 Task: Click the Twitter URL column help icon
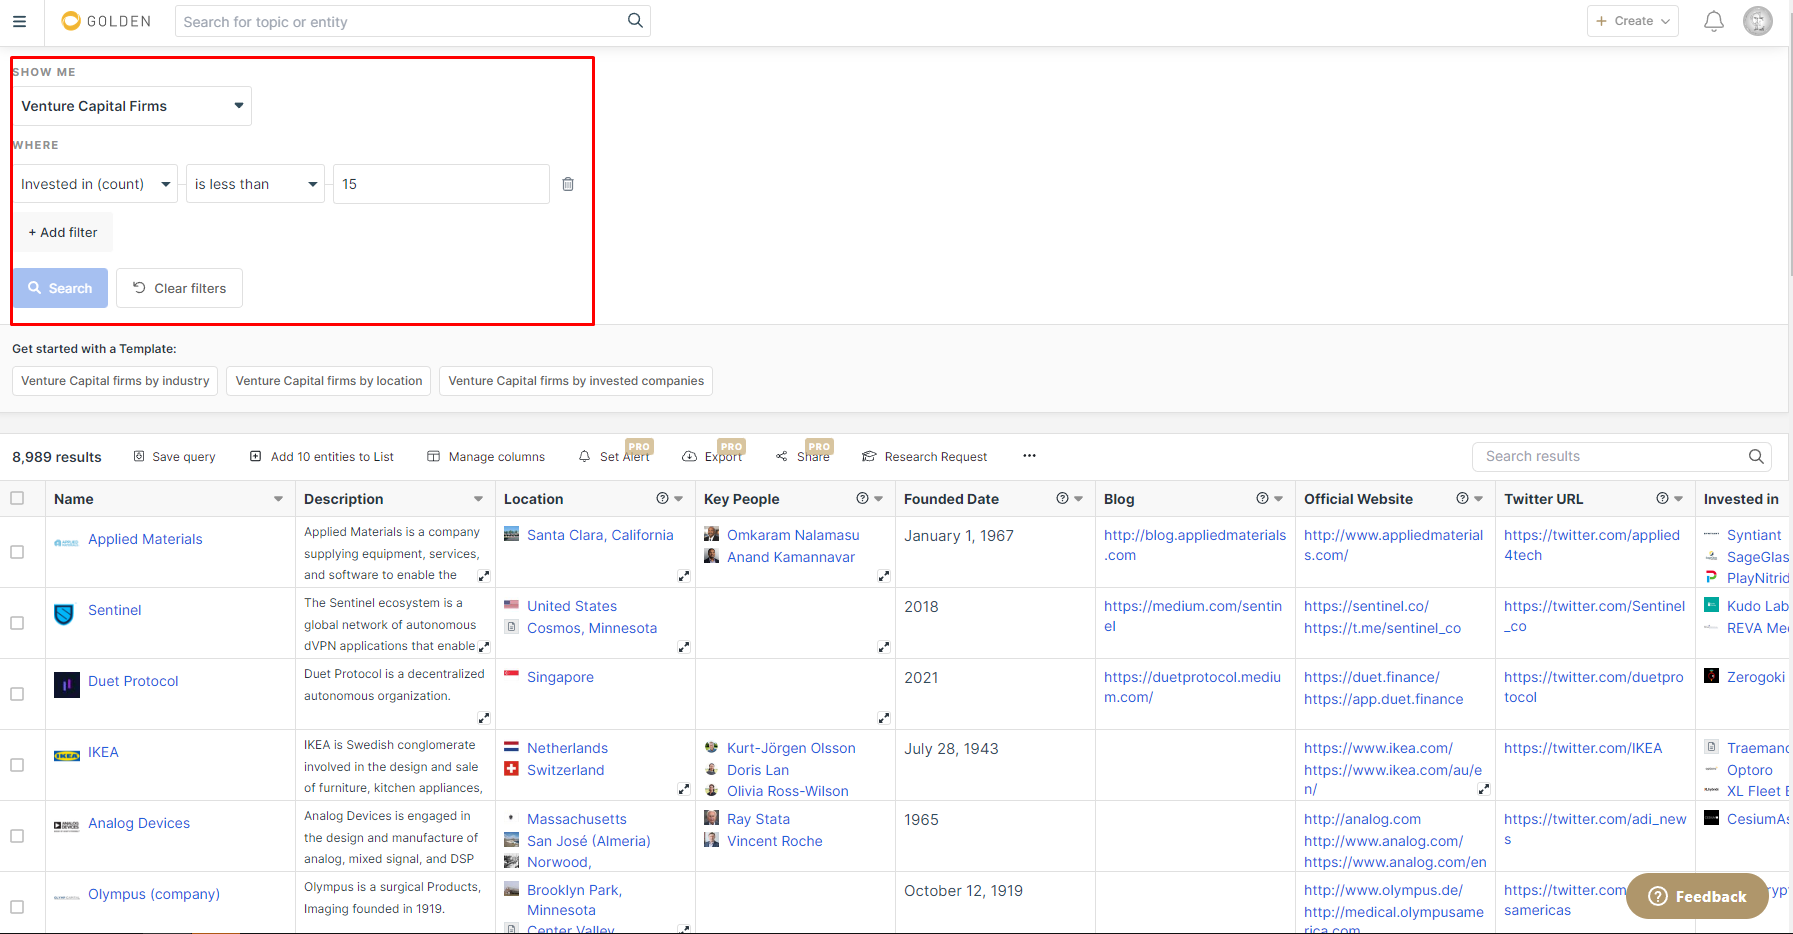[x=1662, y=498]
